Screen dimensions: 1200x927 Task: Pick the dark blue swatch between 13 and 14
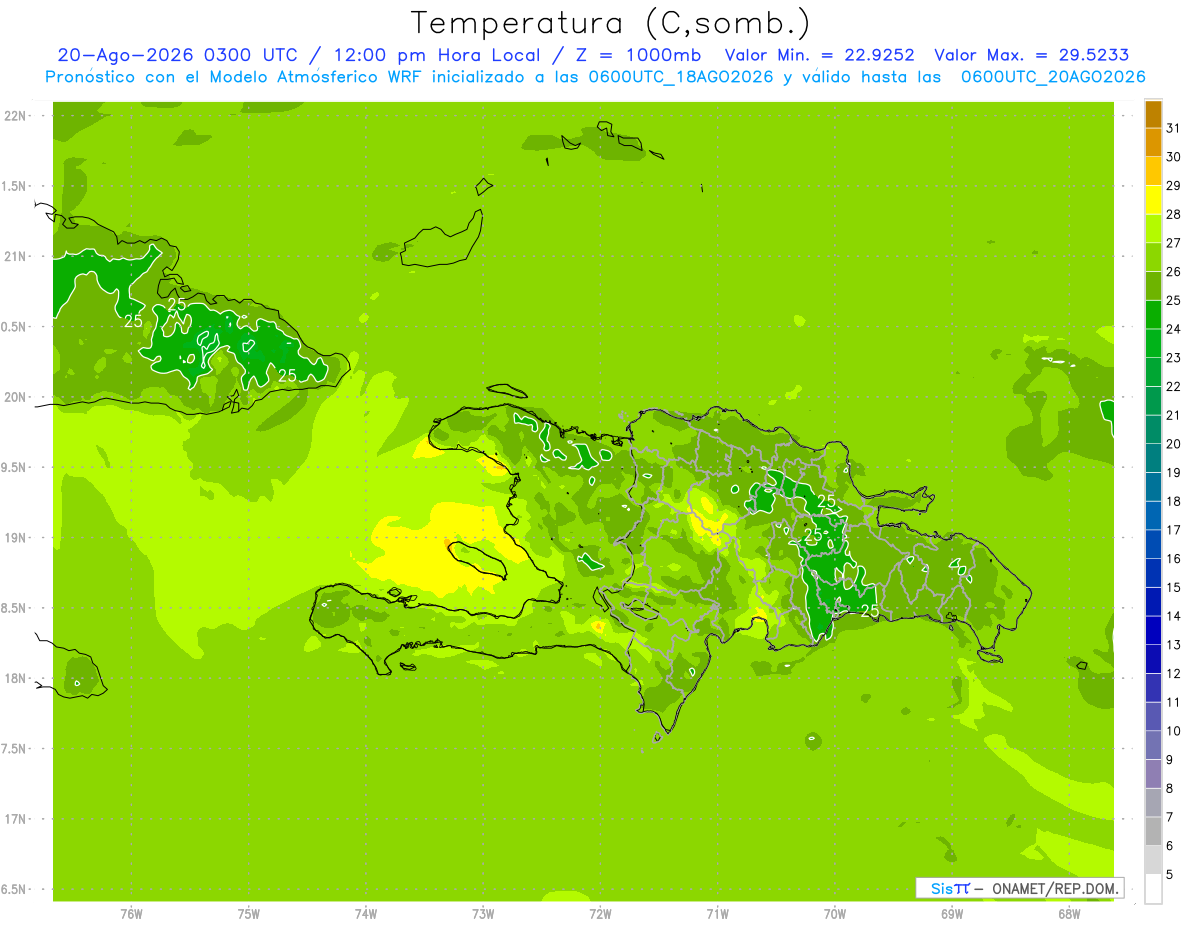[x=1154, y=630]
